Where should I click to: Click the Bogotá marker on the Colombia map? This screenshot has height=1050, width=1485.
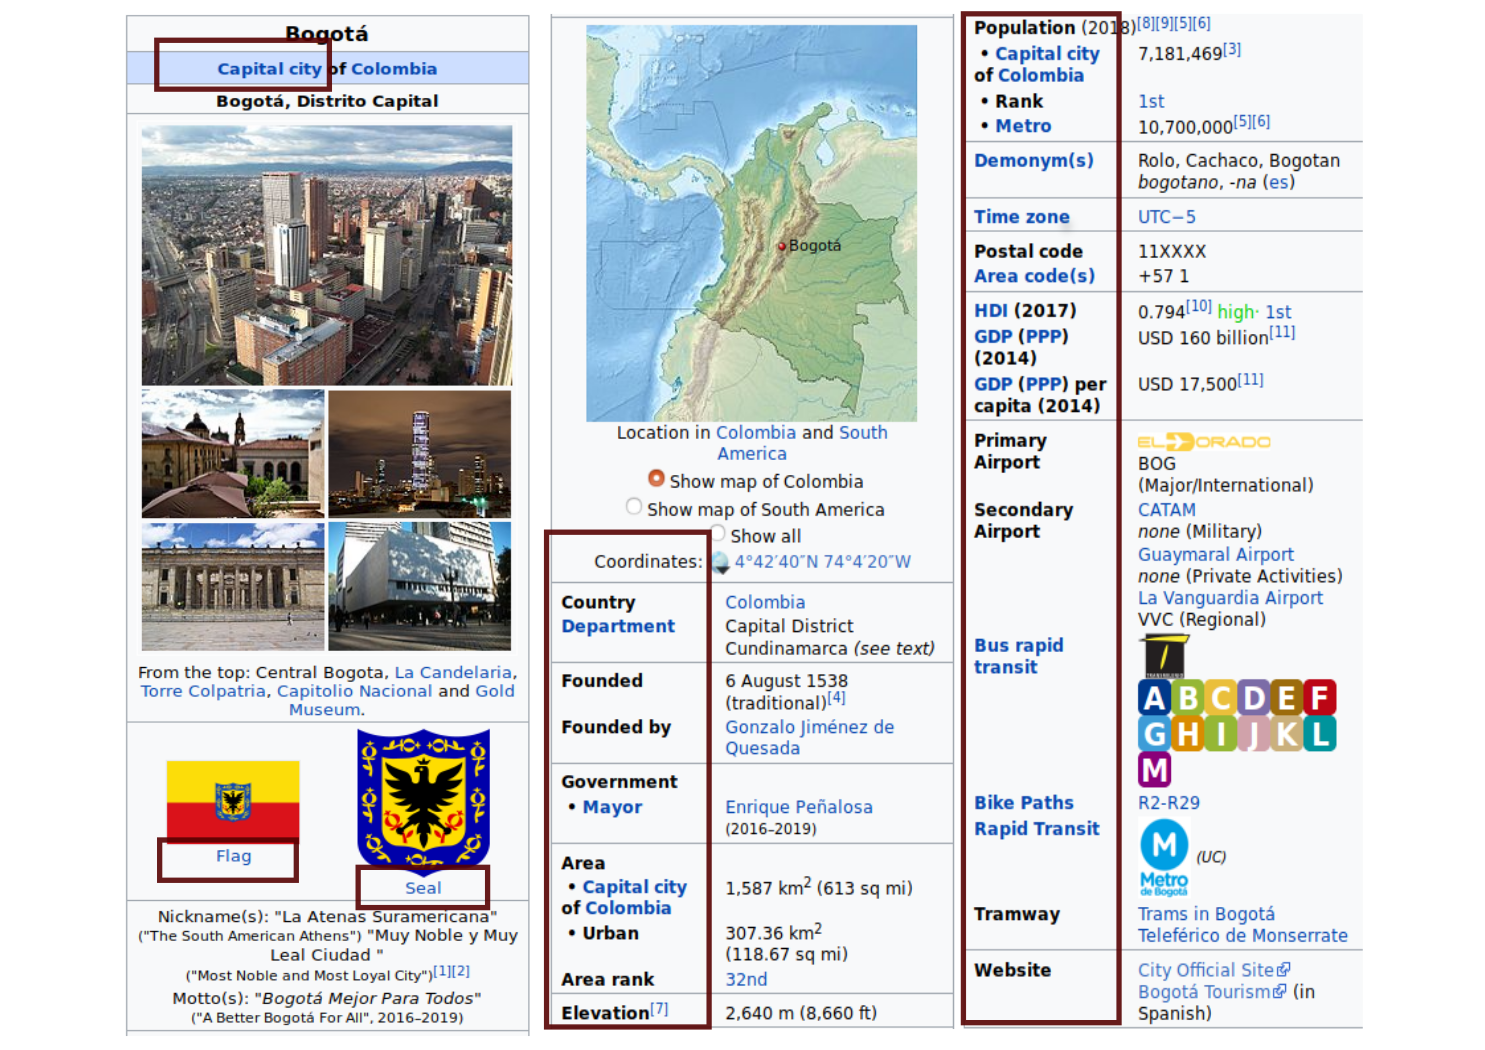click(x=782, y=245)
